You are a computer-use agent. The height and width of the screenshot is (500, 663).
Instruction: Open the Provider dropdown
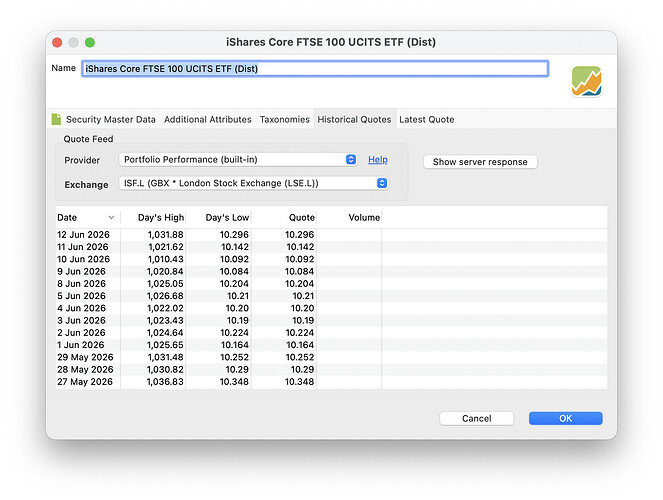click(x=238, y=159)
